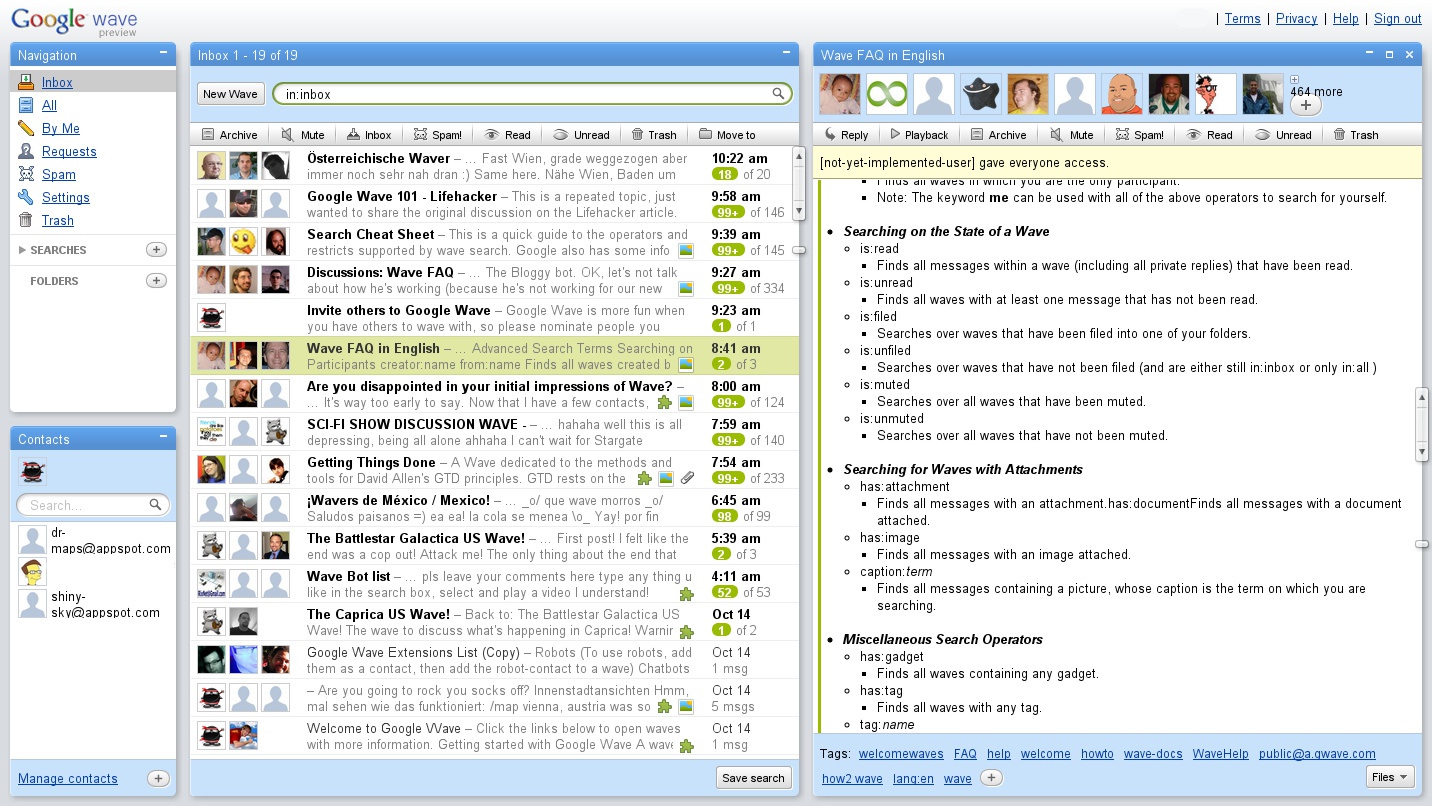Open Wave Bot list wave
The height and width of the screenshot is (806, 1432).
(x=495, y=584)
